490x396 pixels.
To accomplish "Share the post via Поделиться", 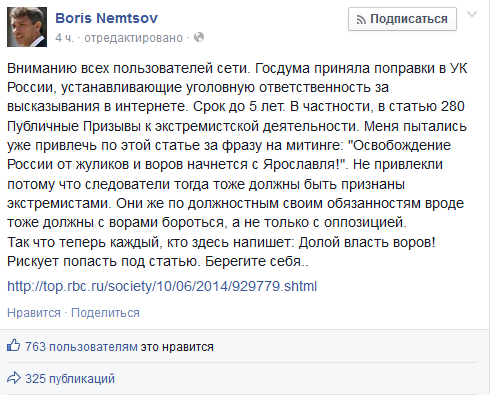I will point(105,313).
